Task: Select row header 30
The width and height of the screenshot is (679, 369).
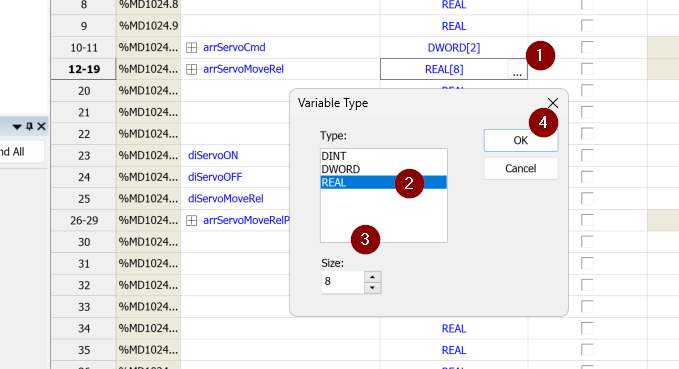Action: point(84,242)
